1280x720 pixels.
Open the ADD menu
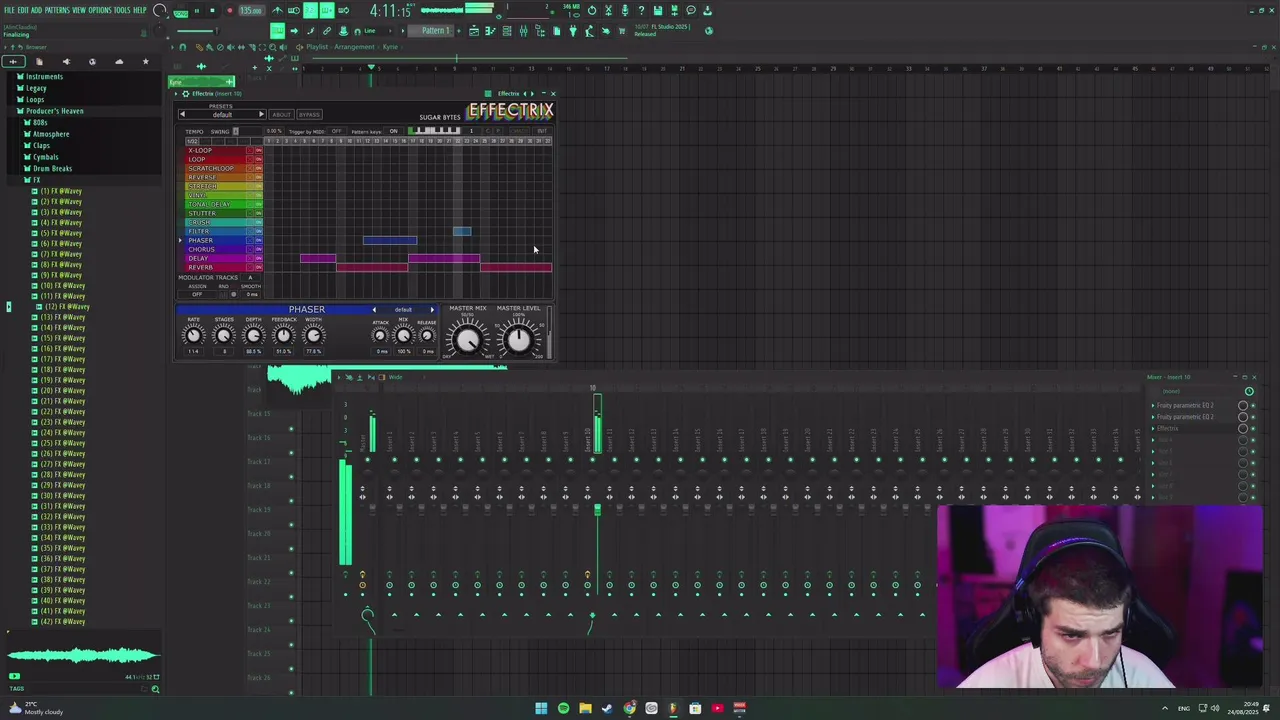click(37, 10)
